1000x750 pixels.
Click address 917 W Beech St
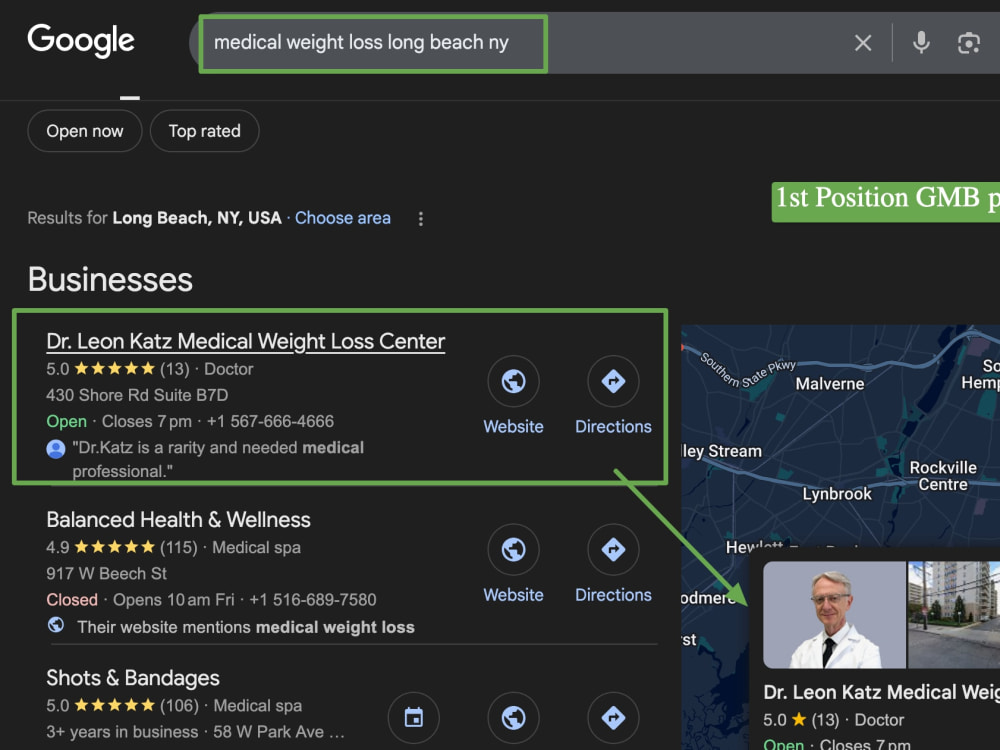107,574
